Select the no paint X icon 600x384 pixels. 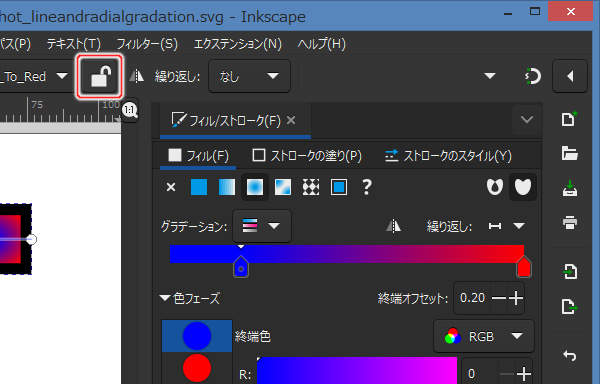tap(171, 187)
